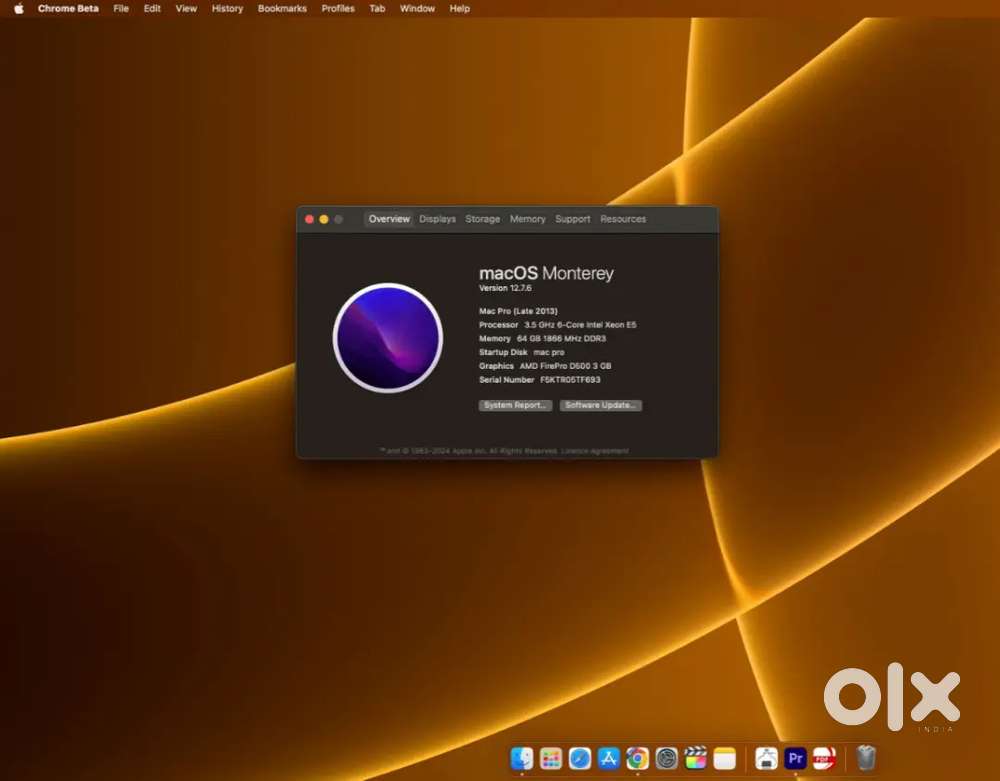Screen dimensions: 1000x781
Task: Open the App Store dock icon
Action: [609, 758]
